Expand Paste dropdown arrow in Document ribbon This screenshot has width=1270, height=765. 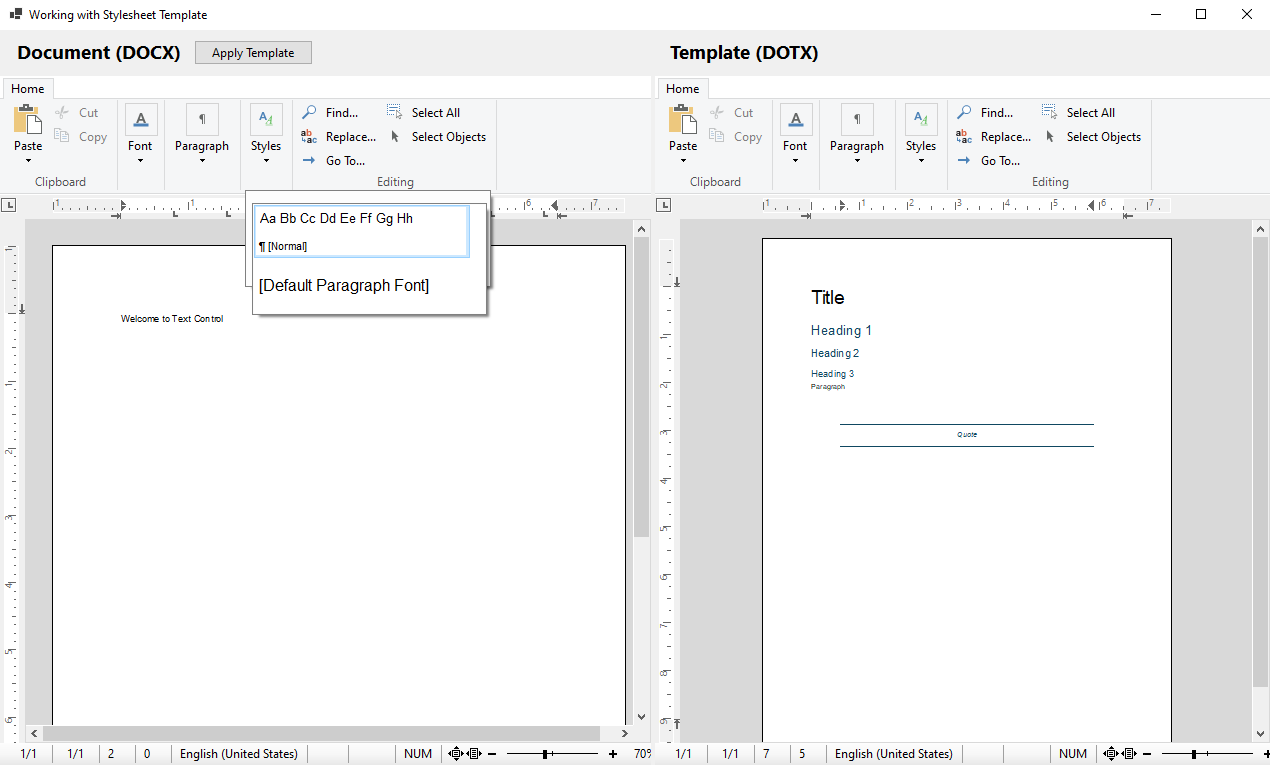[28, 160]
